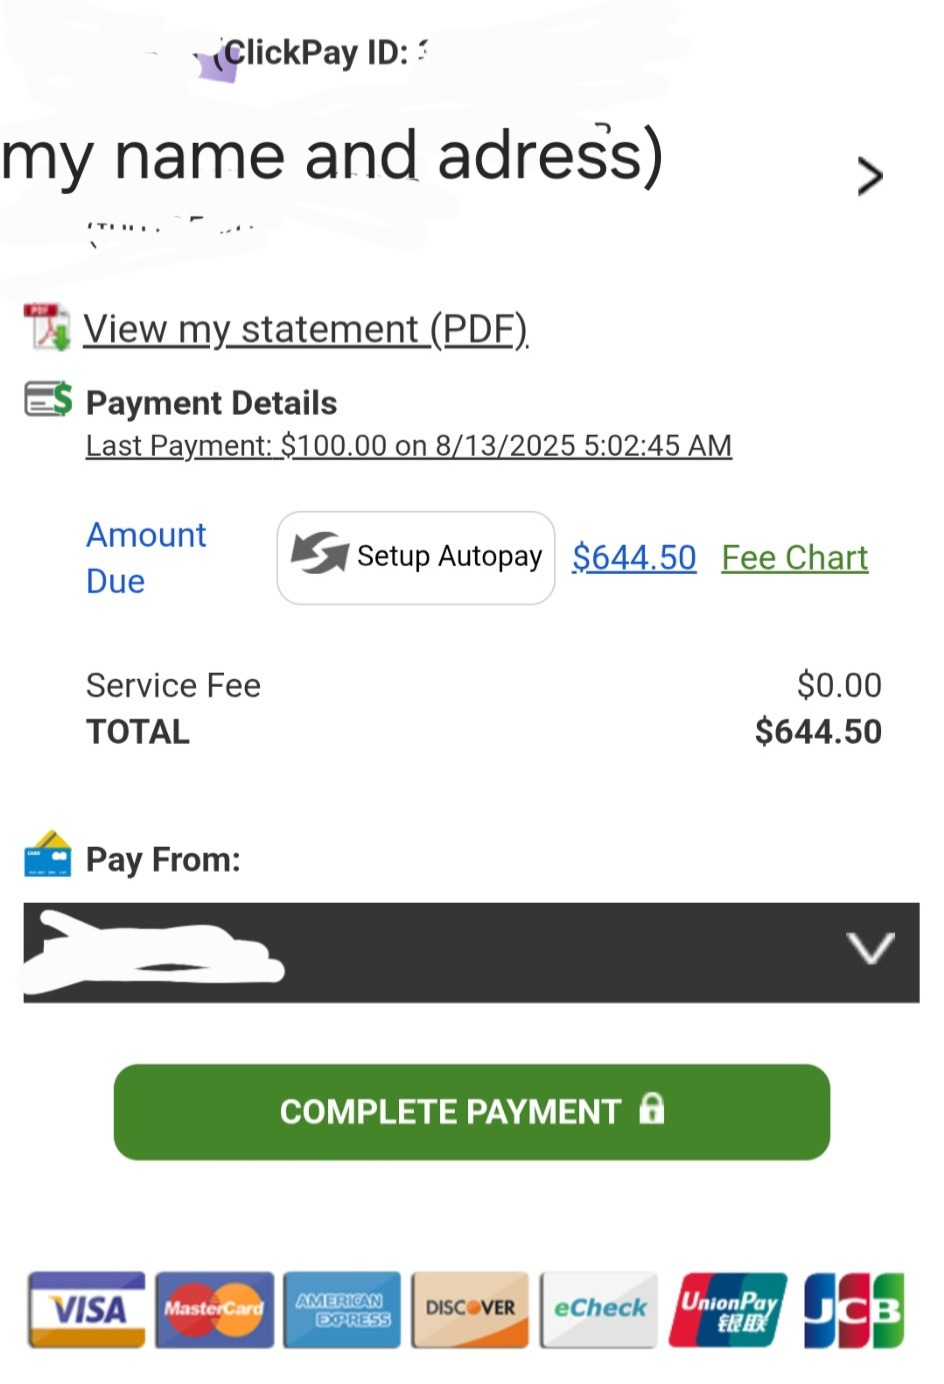This screenshot has height=1384, width=944.
Task: Click the Amount Due label
Action: tap(146, 557)
